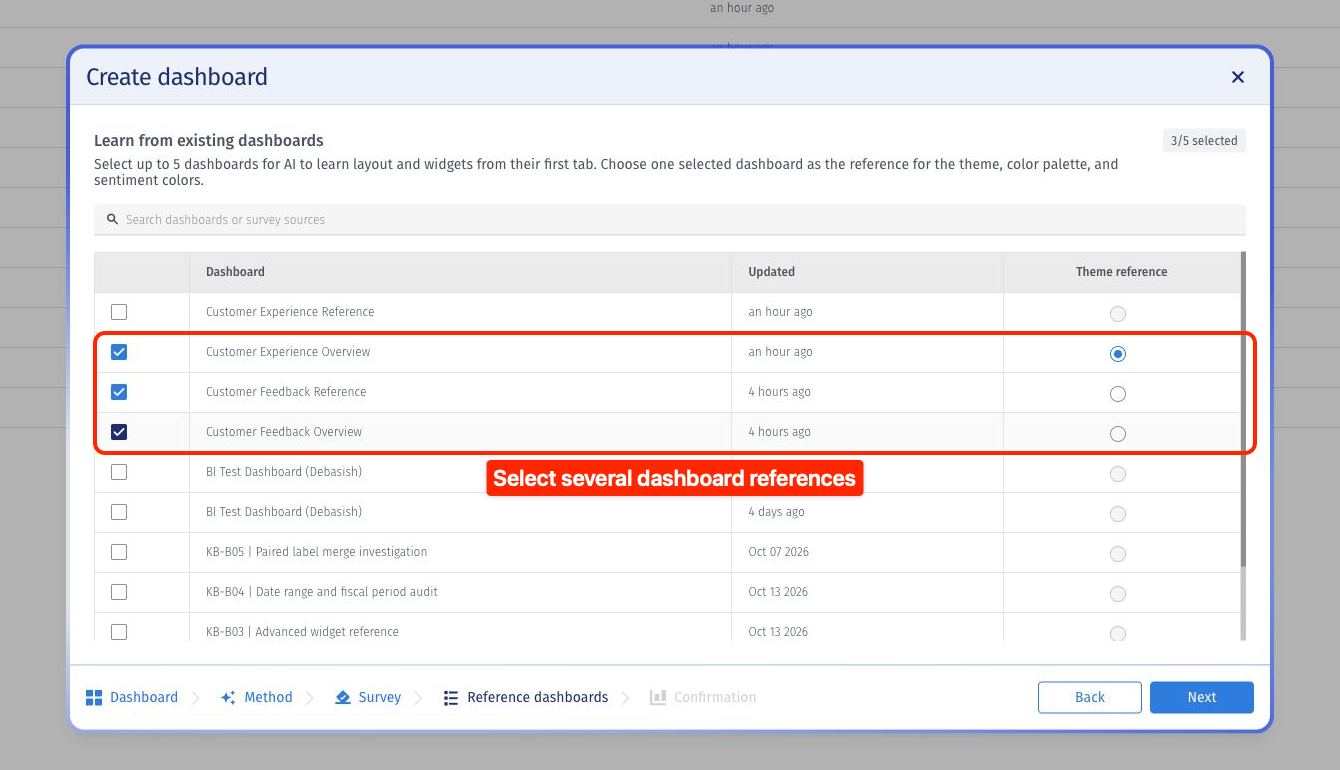Choose Customer Experience Overview theme radio button
Screen dimensions: 1340x770
point(1118,354)
